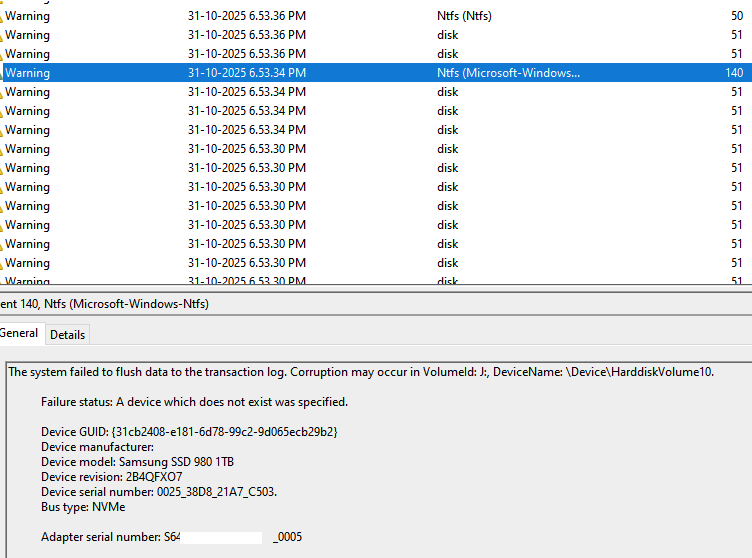Screen dimensions: 752x558
Task: Click the Adapter serial number line
Action: tap(171, 537)
